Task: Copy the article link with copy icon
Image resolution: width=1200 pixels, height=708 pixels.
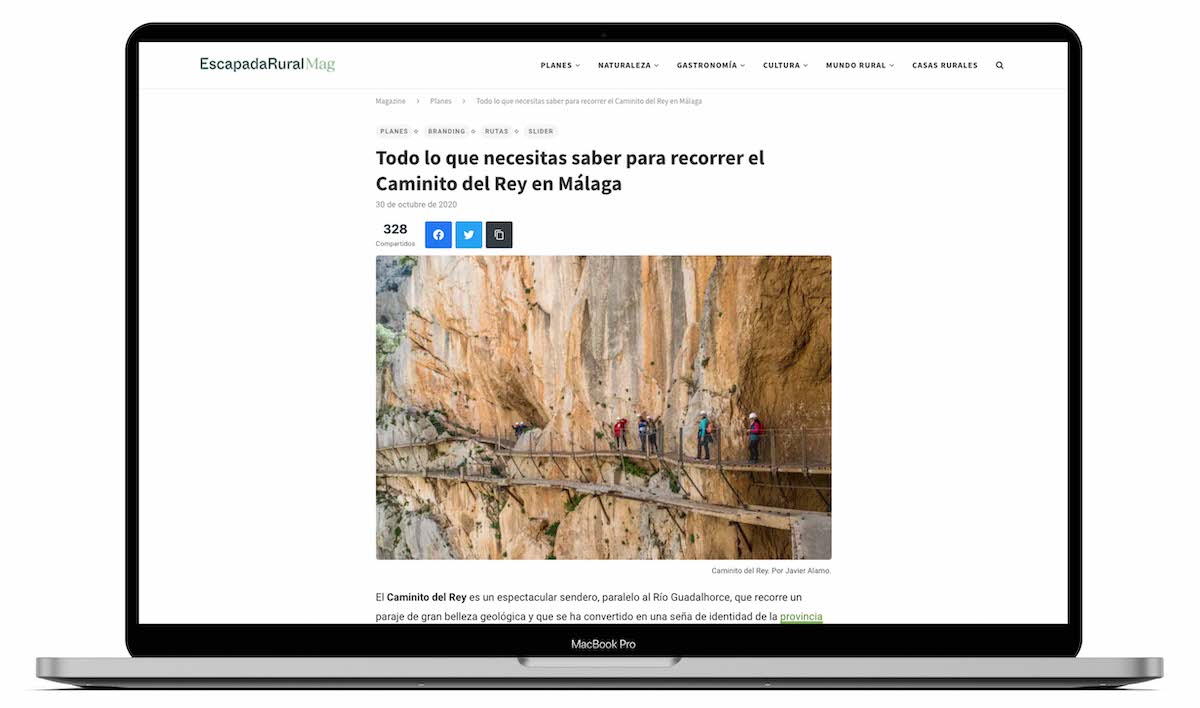Action: (499, 235)
